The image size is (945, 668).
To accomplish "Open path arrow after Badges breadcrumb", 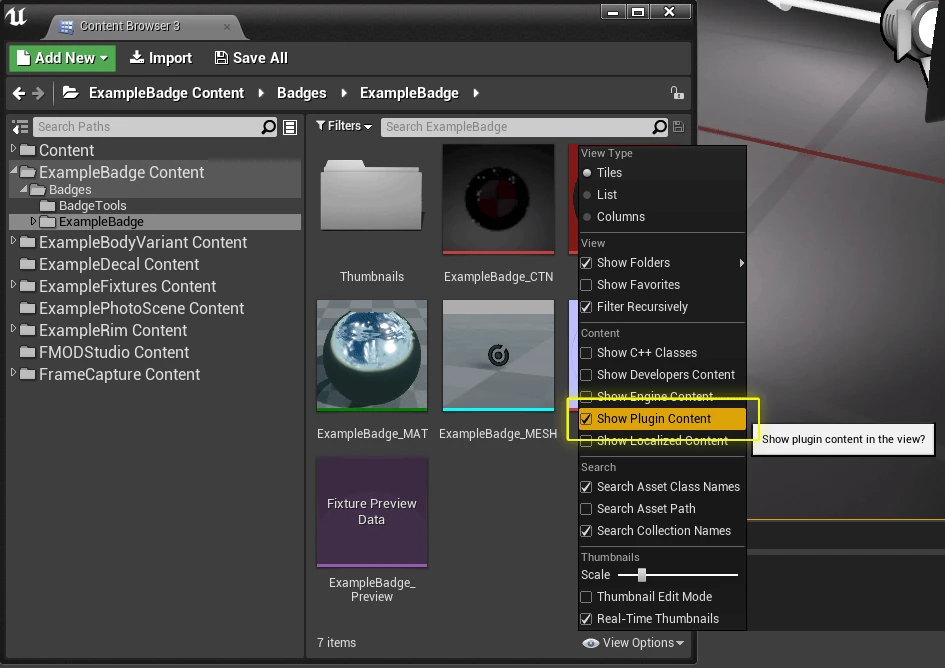I will pyautogui.click(x=344, y=93).
